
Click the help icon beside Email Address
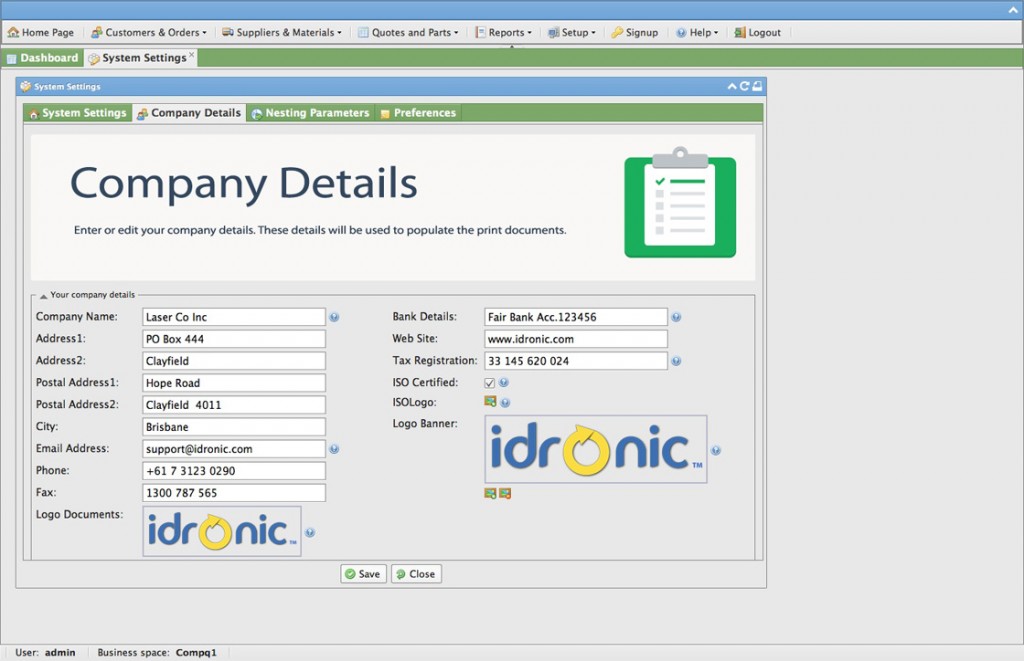point(334,448)
